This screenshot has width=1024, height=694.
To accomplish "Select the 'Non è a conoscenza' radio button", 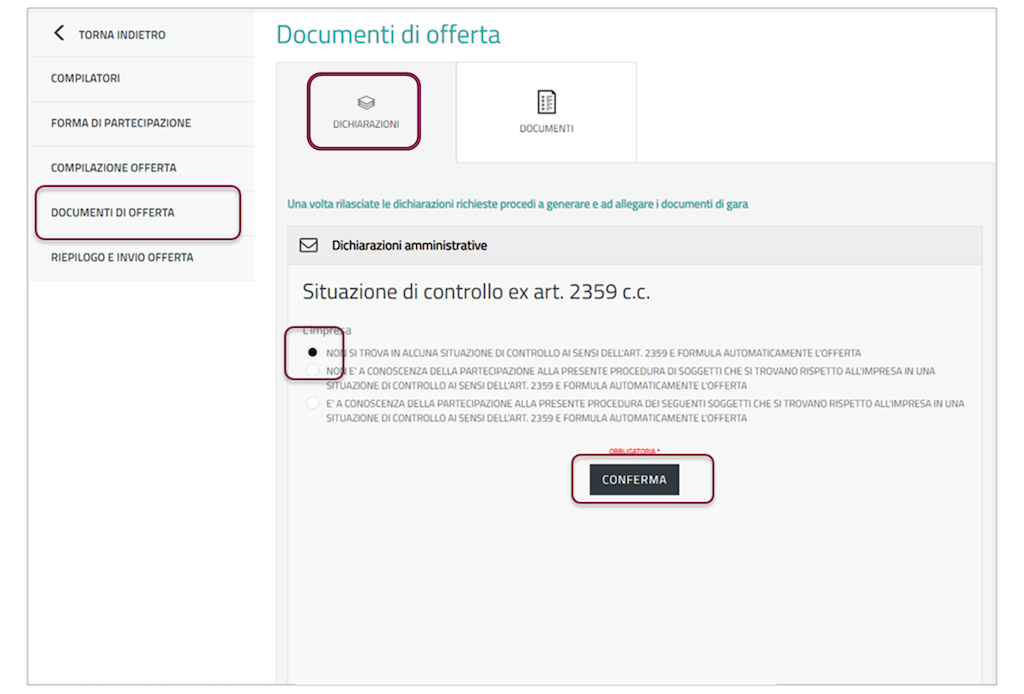I will (313, 371).
